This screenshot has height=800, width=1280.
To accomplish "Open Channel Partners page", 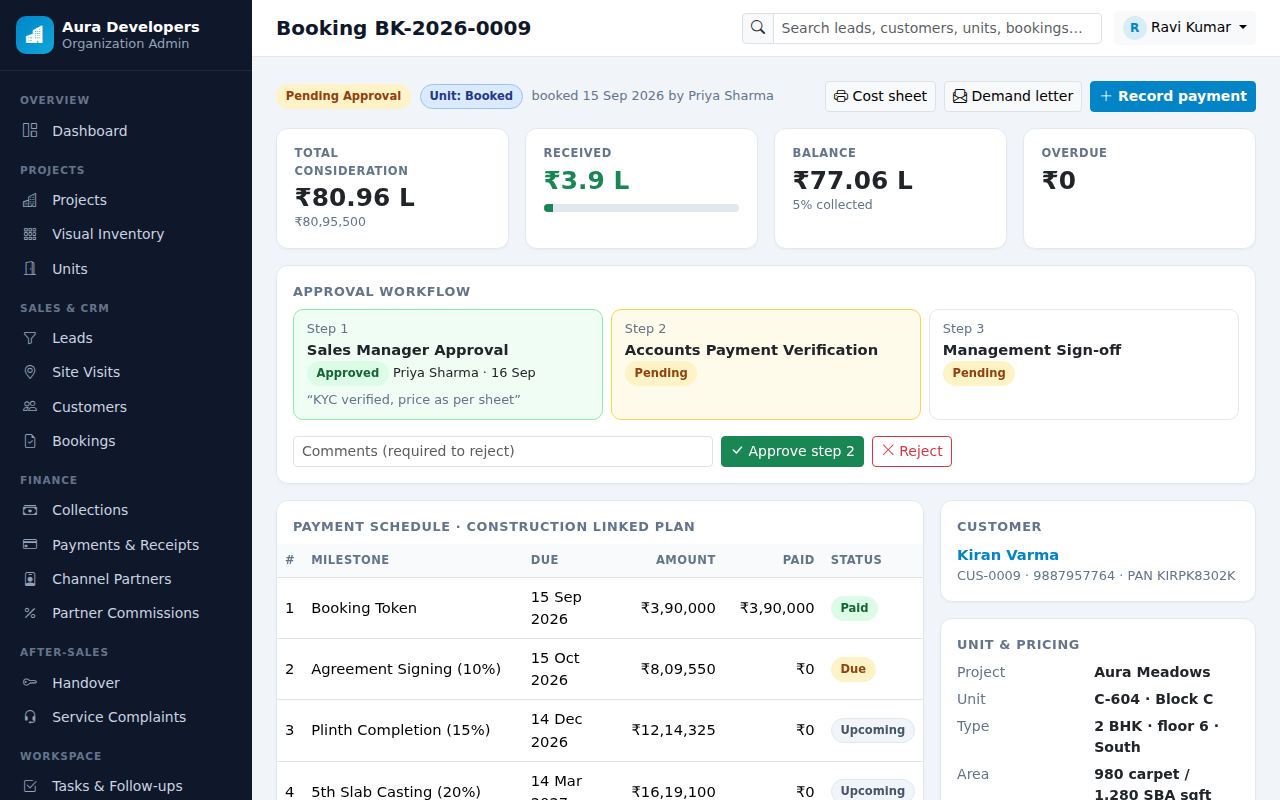I will [126, 579].
